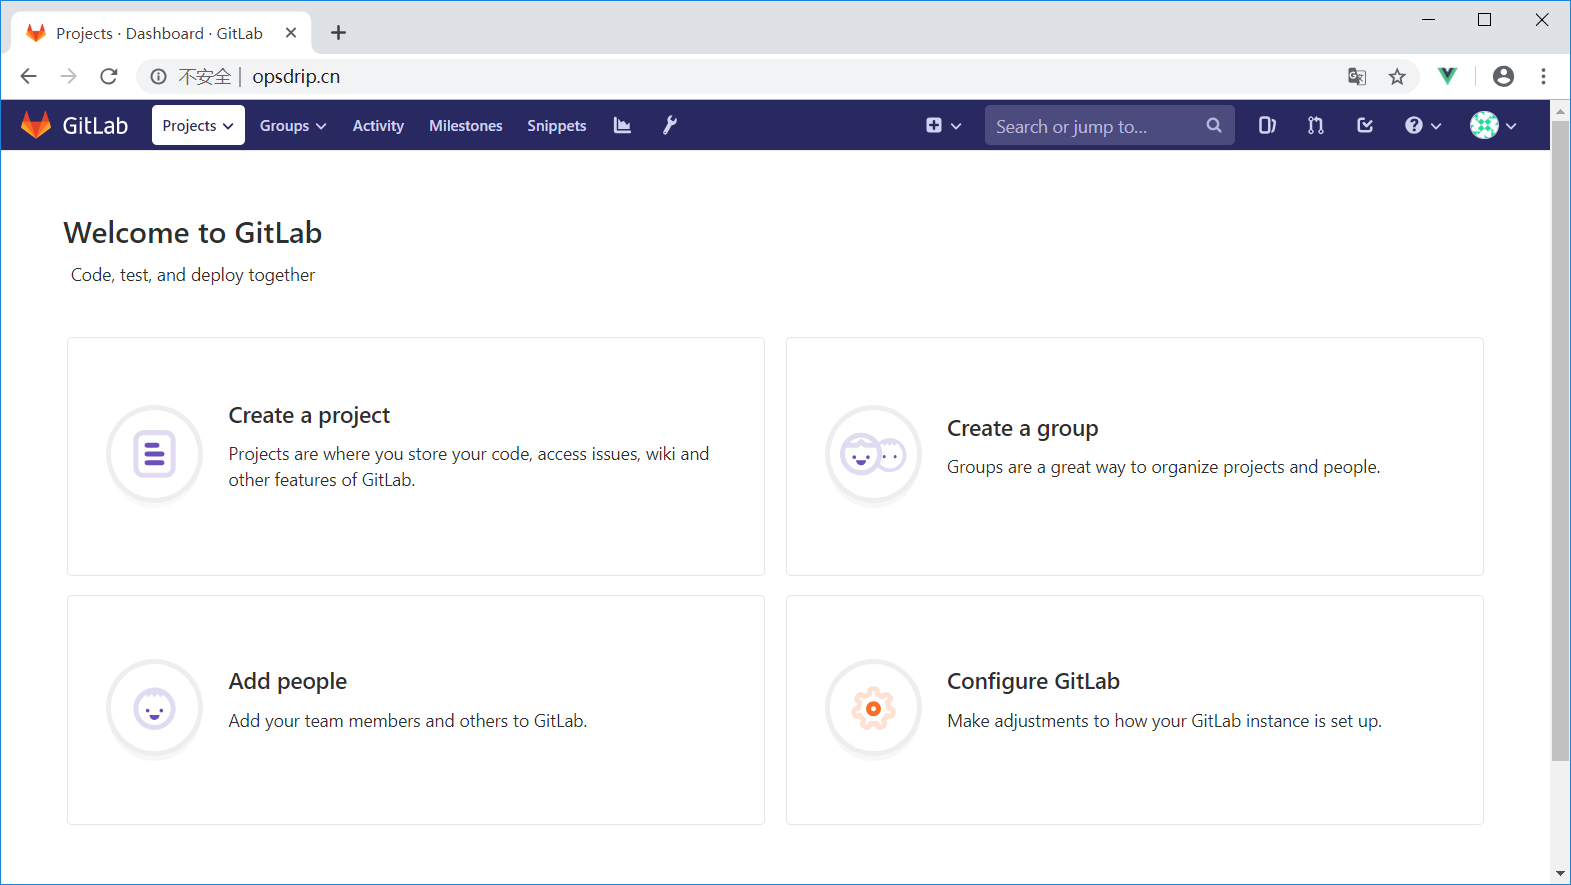Reload the page
Screen dimensions: 1571x885
tap(109, 76)
